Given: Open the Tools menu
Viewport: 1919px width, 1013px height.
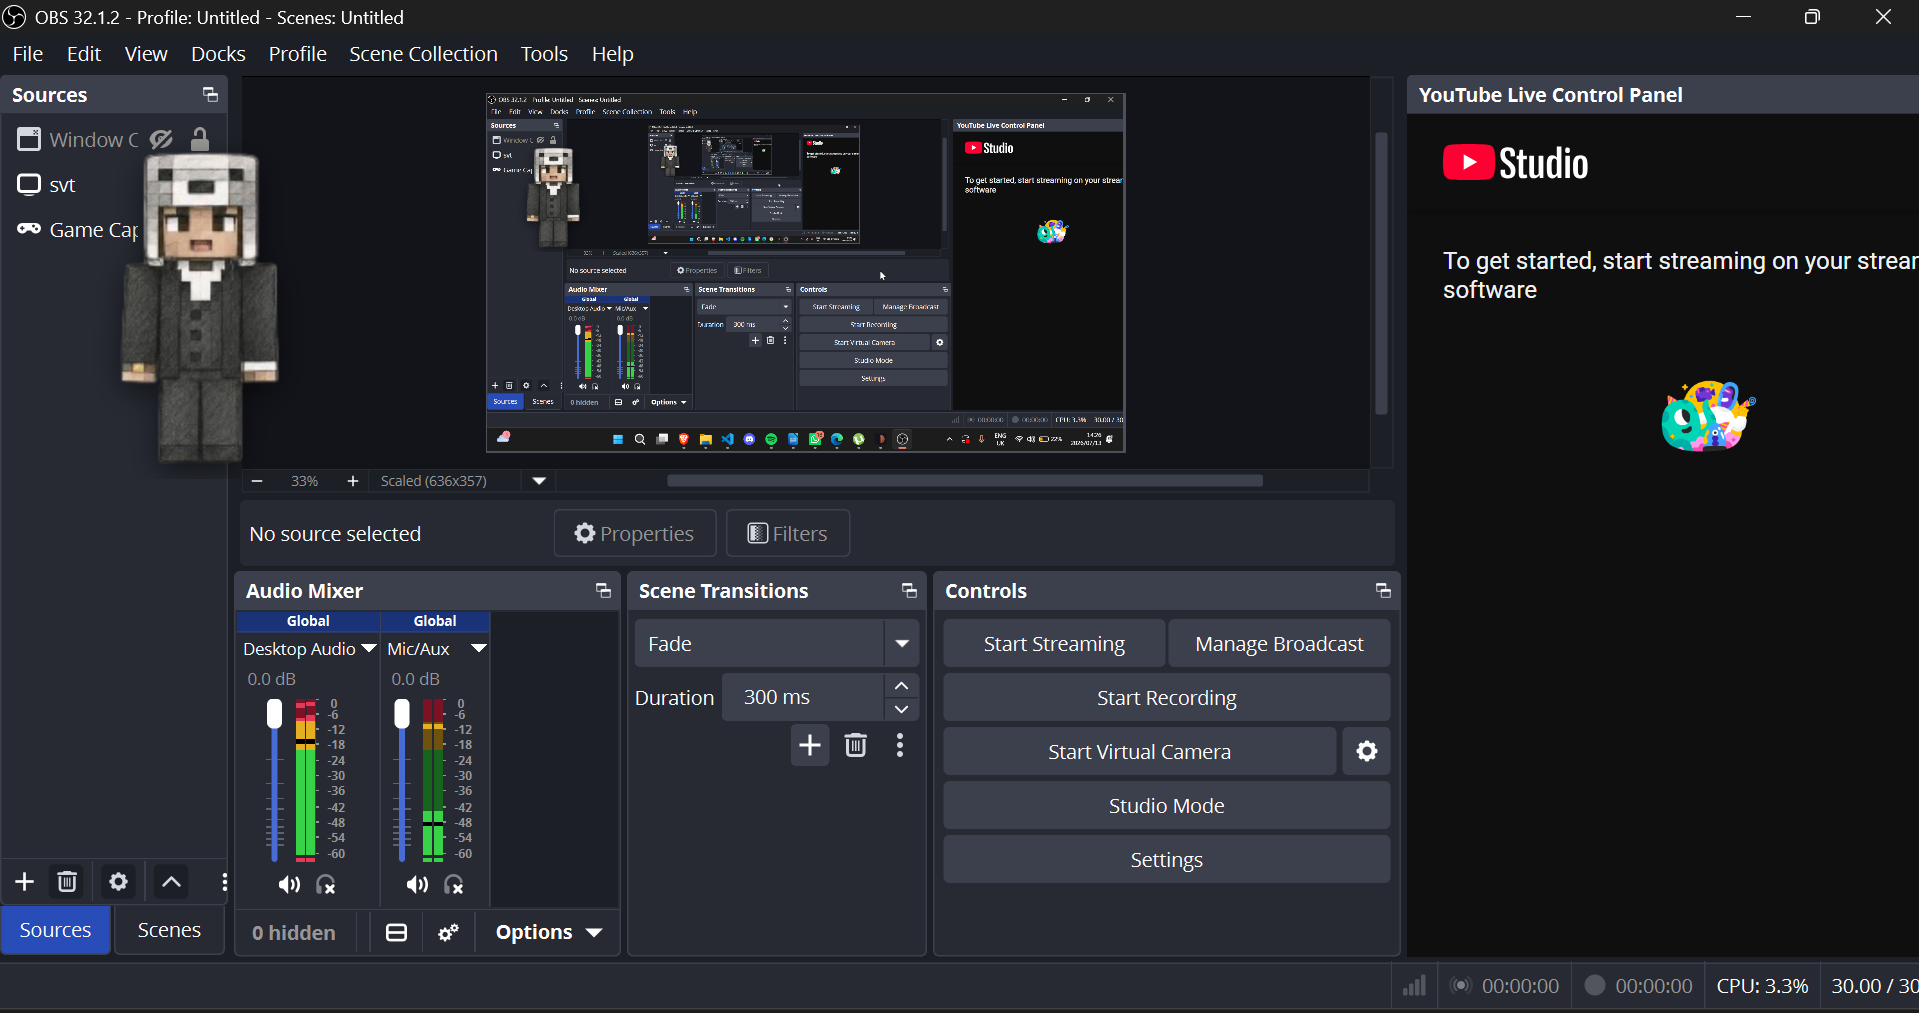Looking at the screenshot, I should click(544, 54).
